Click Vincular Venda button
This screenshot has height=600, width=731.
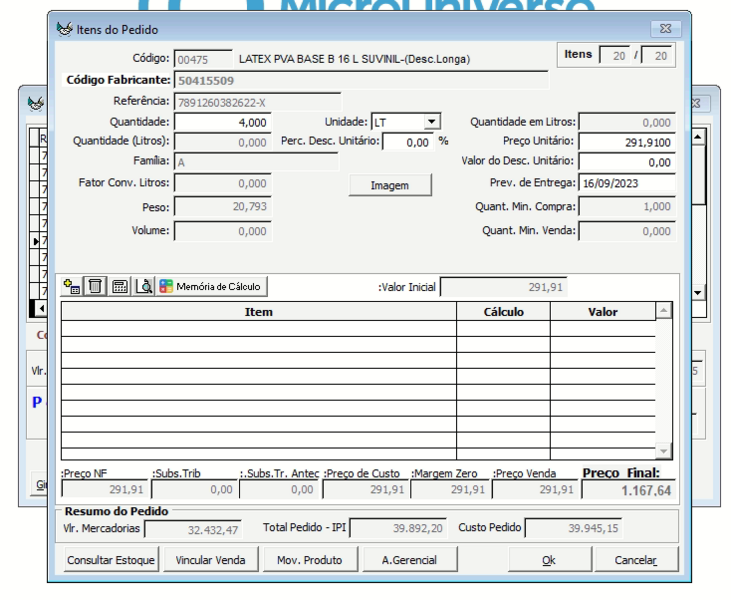210,560
